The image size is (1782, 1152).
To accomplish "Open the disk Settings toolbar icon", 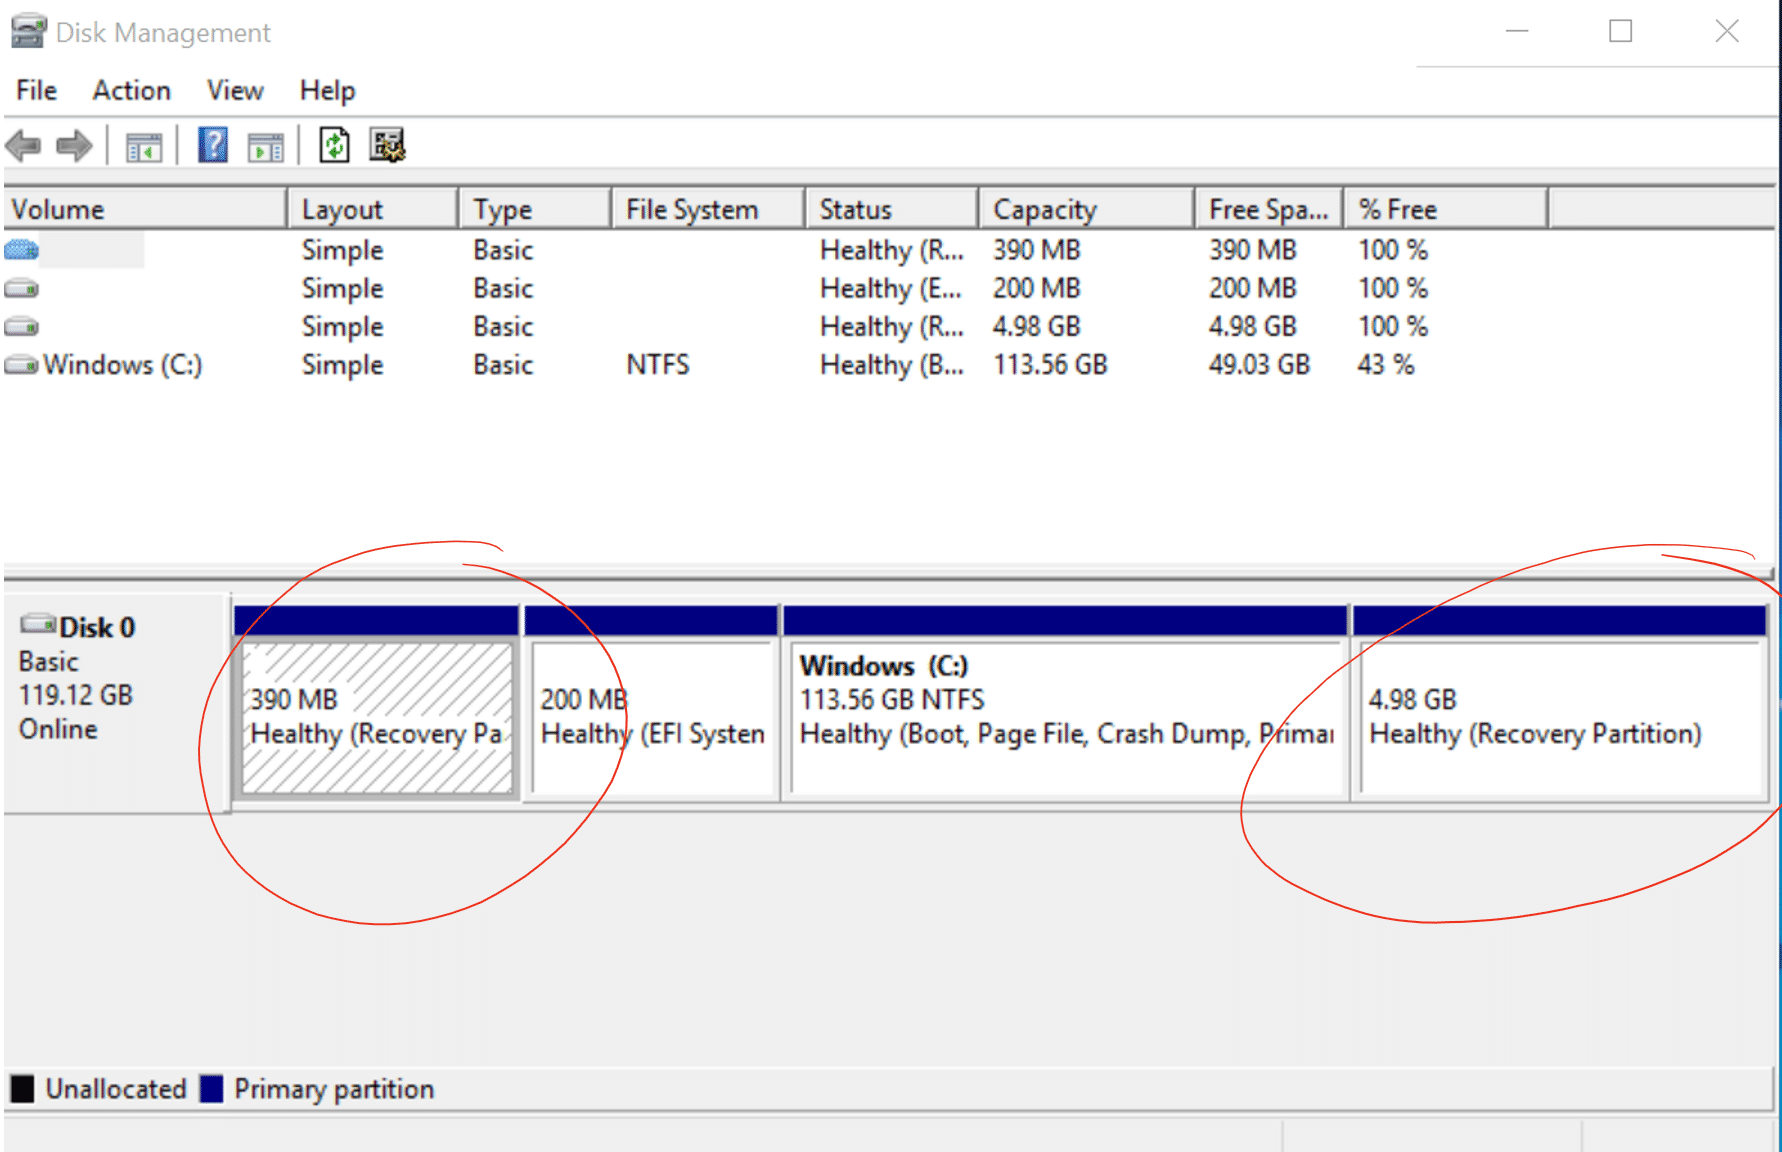I will 387,146.
